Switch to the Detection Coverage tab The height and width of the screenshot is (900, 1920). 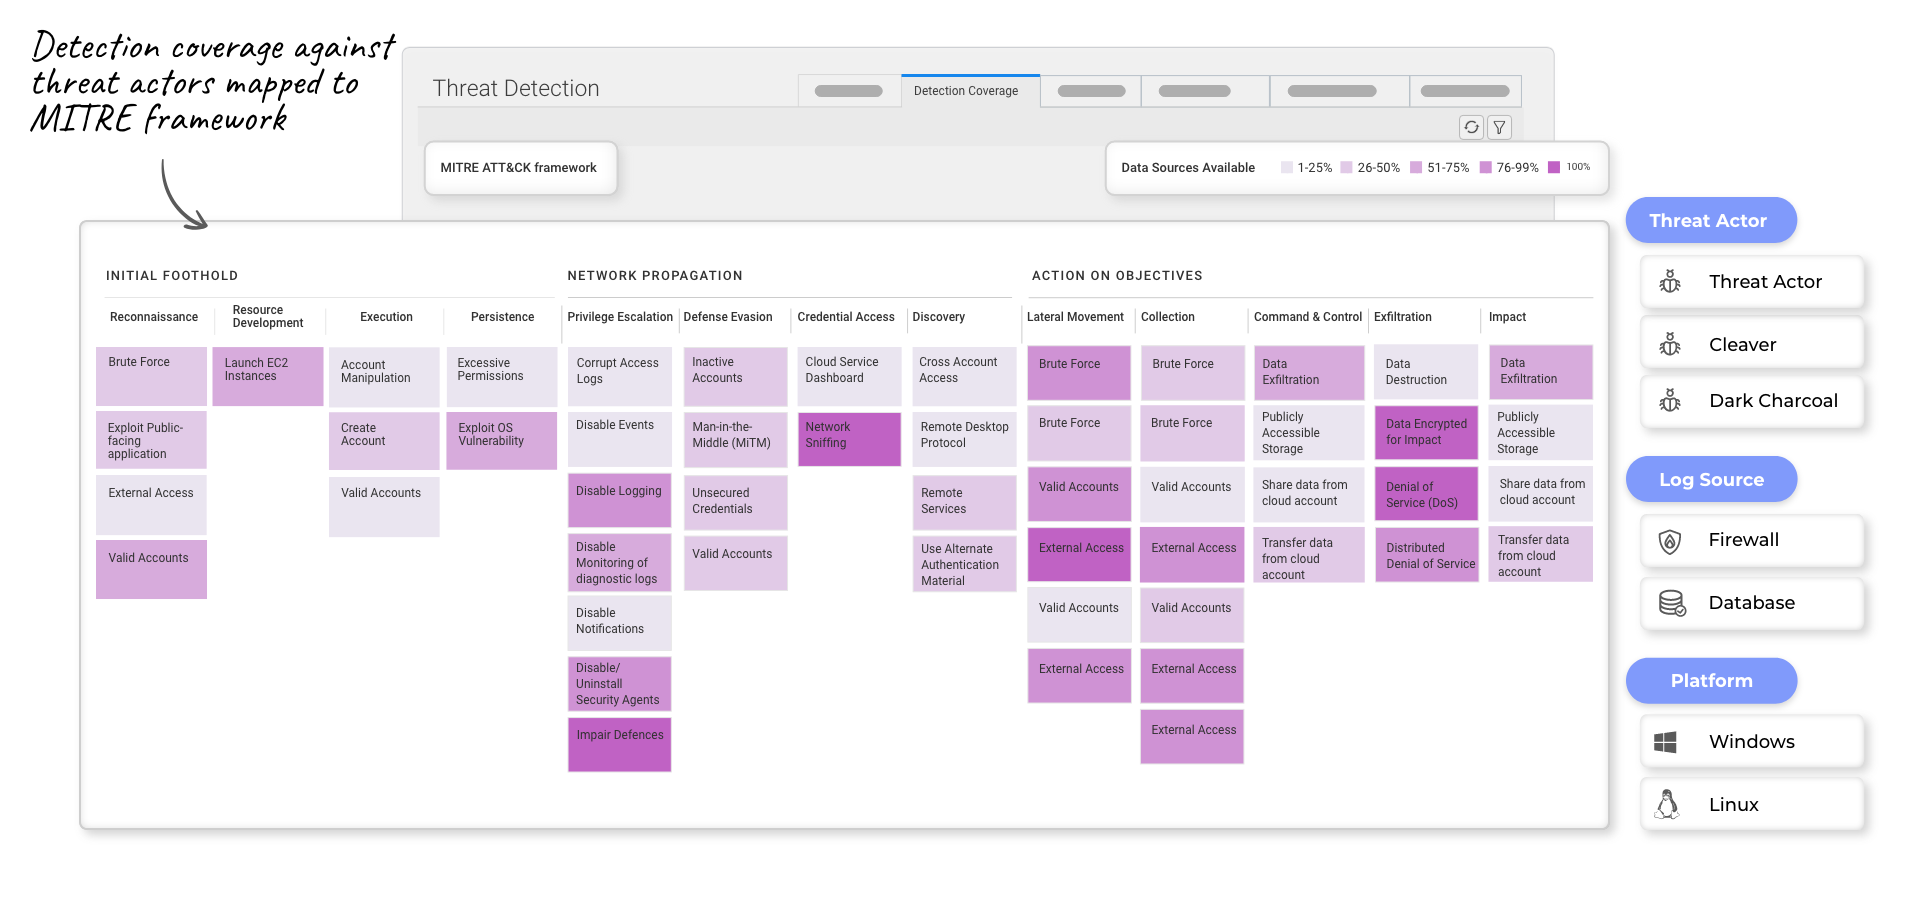(x=966, y=91)
